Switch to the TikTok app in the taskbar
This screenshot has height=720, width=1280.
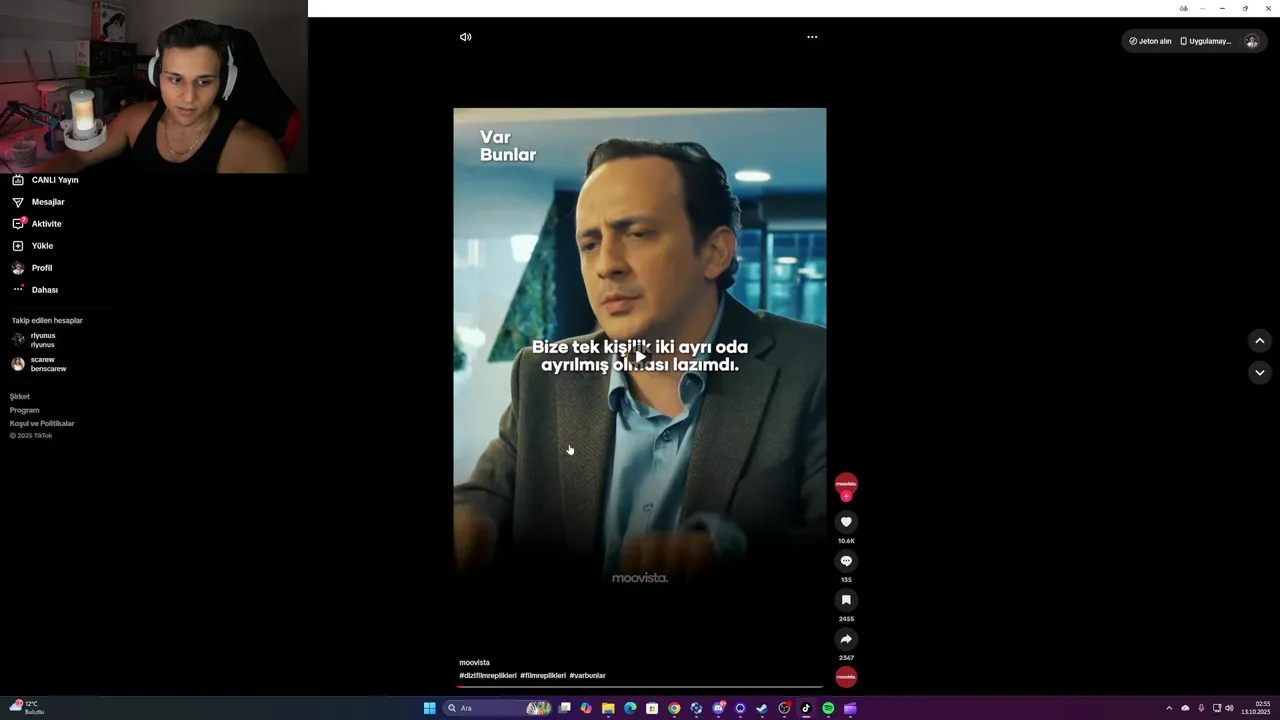(806, 708)
